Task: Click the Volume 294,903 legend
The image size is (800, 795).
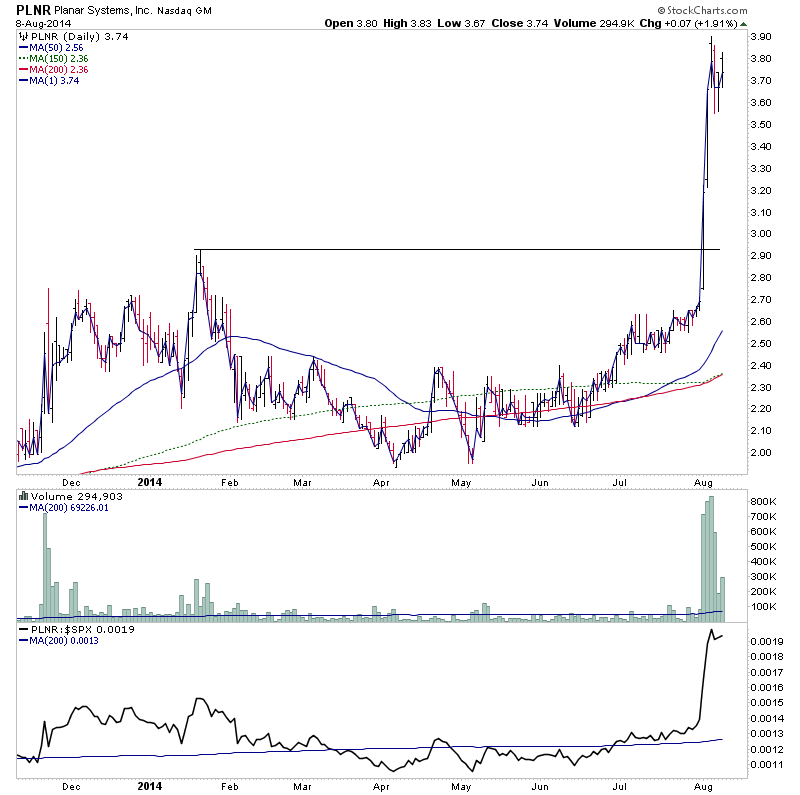Action: (77, 496)
